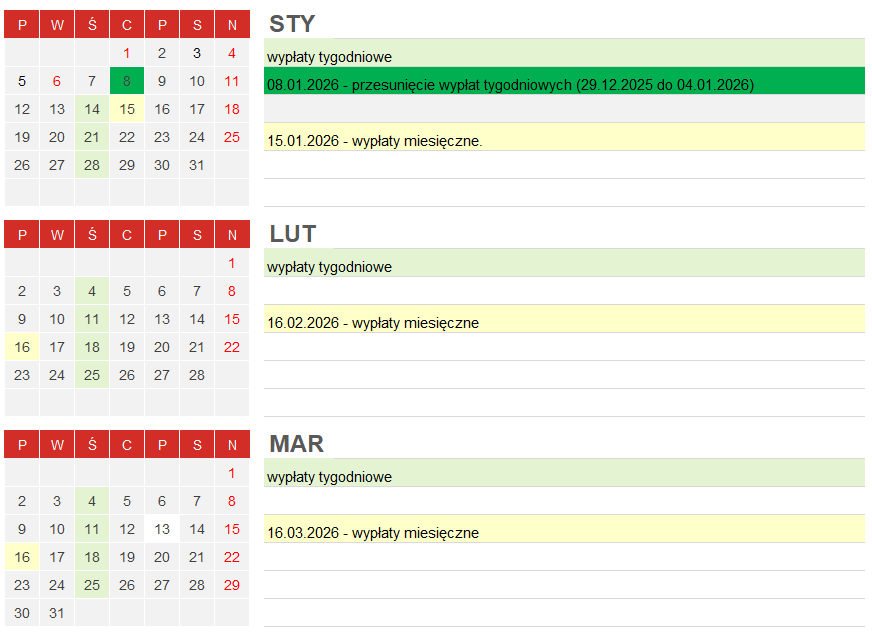Pick day 11 in the February calendar
The height and width of the screenshot is (632, 872).
click(92, 319)
